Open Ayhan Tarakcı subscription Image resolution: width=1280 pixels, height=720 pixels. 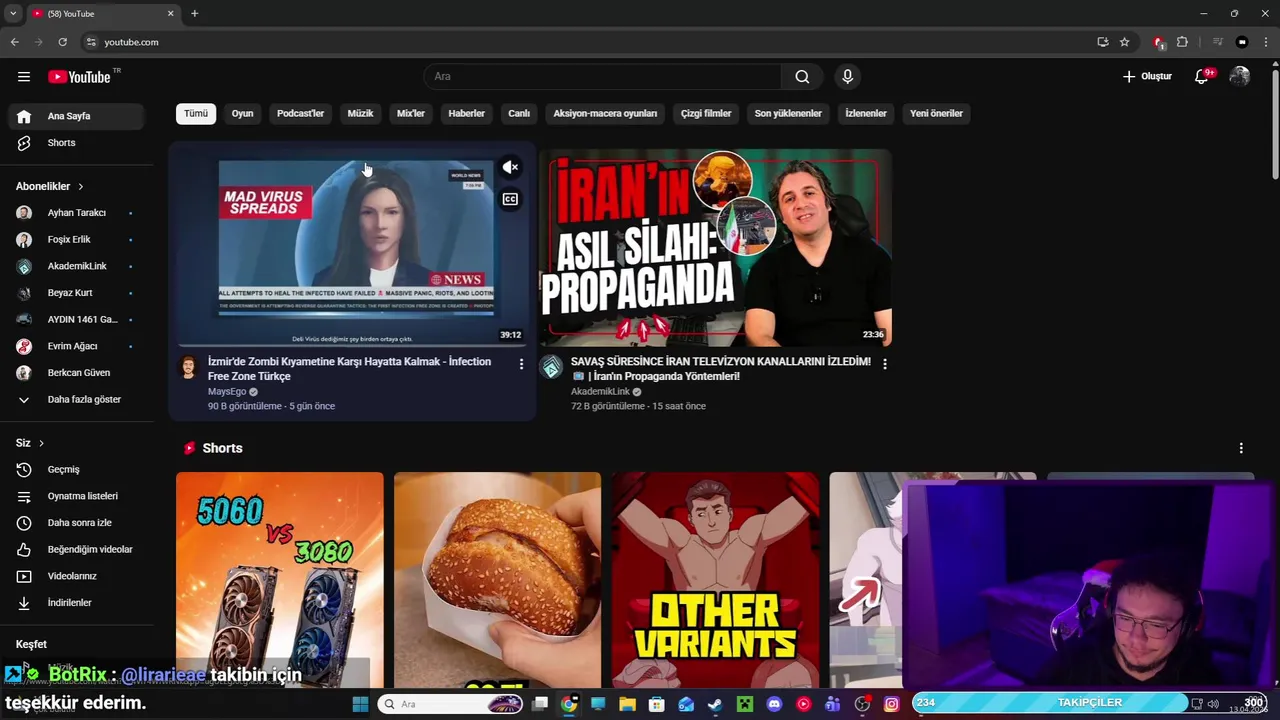pyautogui.click(x=76, y=213)
